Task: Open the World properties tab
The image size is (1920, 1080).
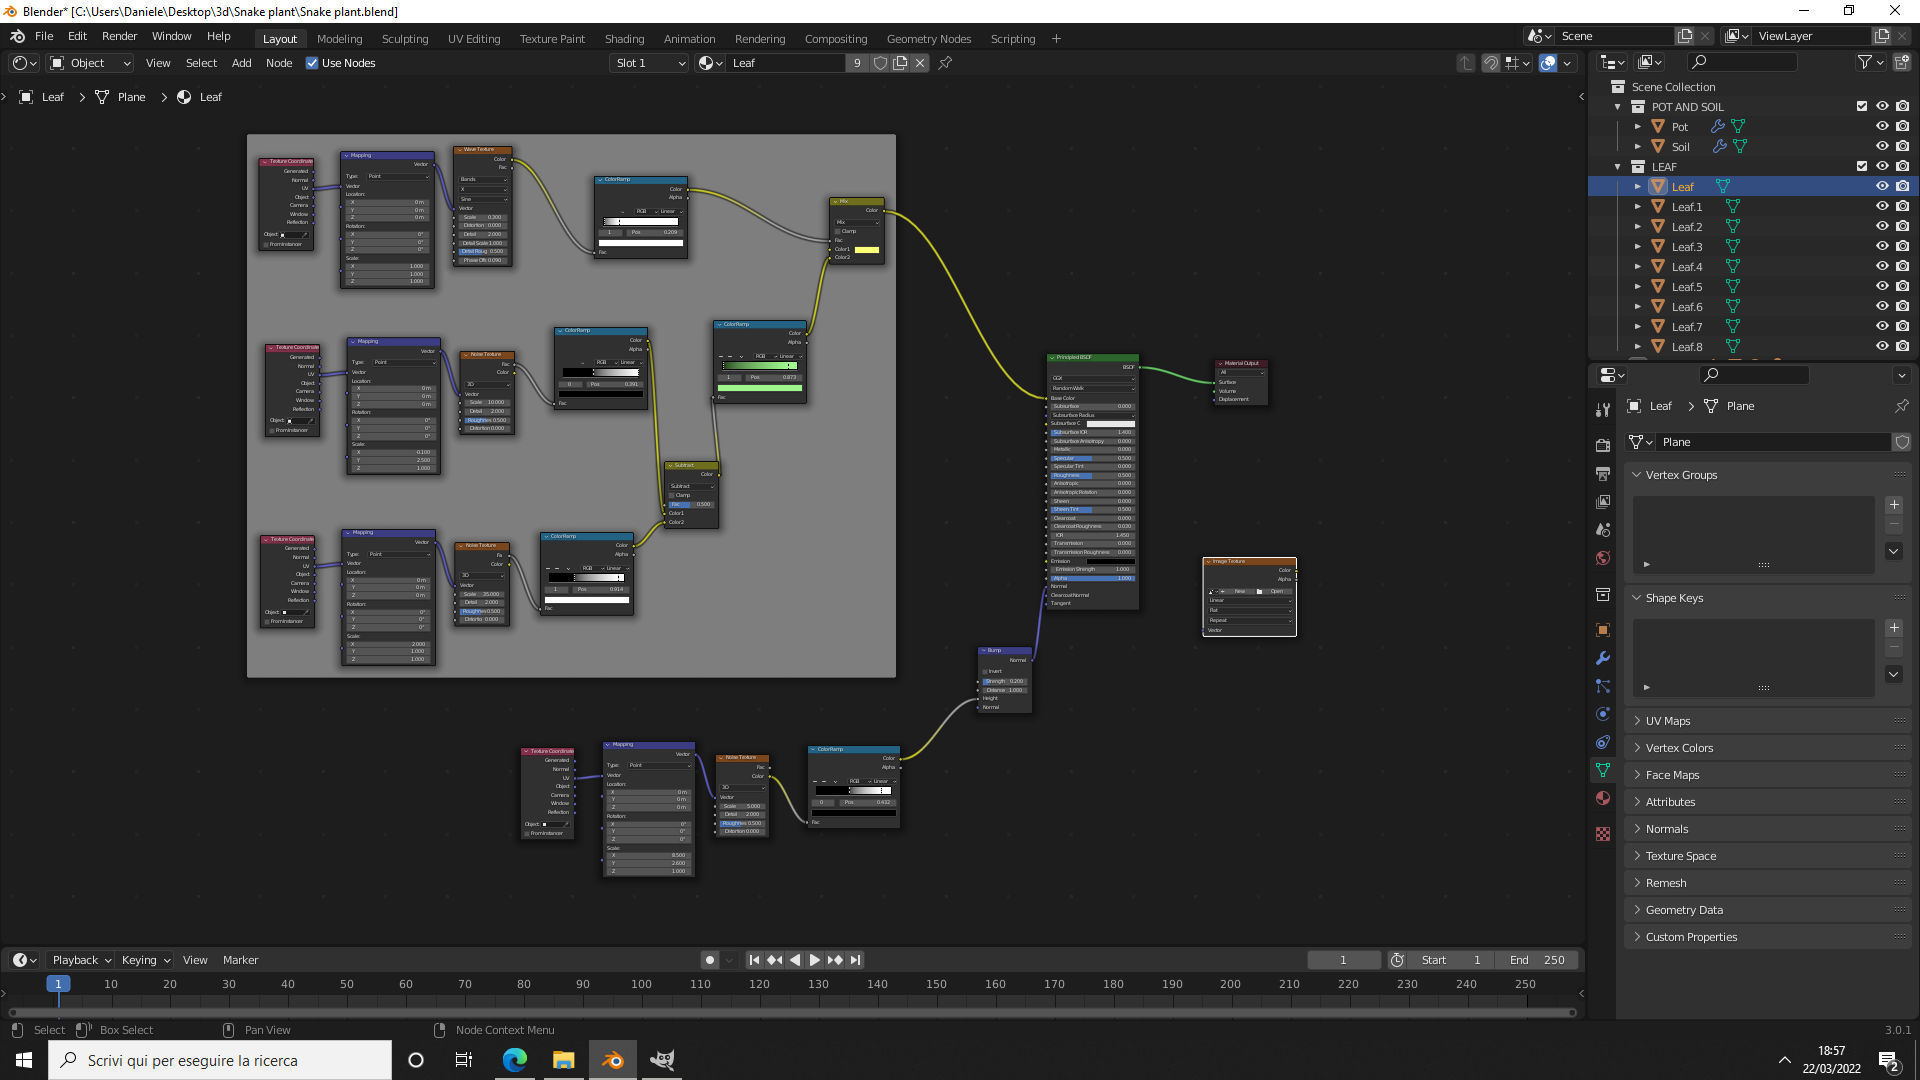Action: tap(1603, 558)
